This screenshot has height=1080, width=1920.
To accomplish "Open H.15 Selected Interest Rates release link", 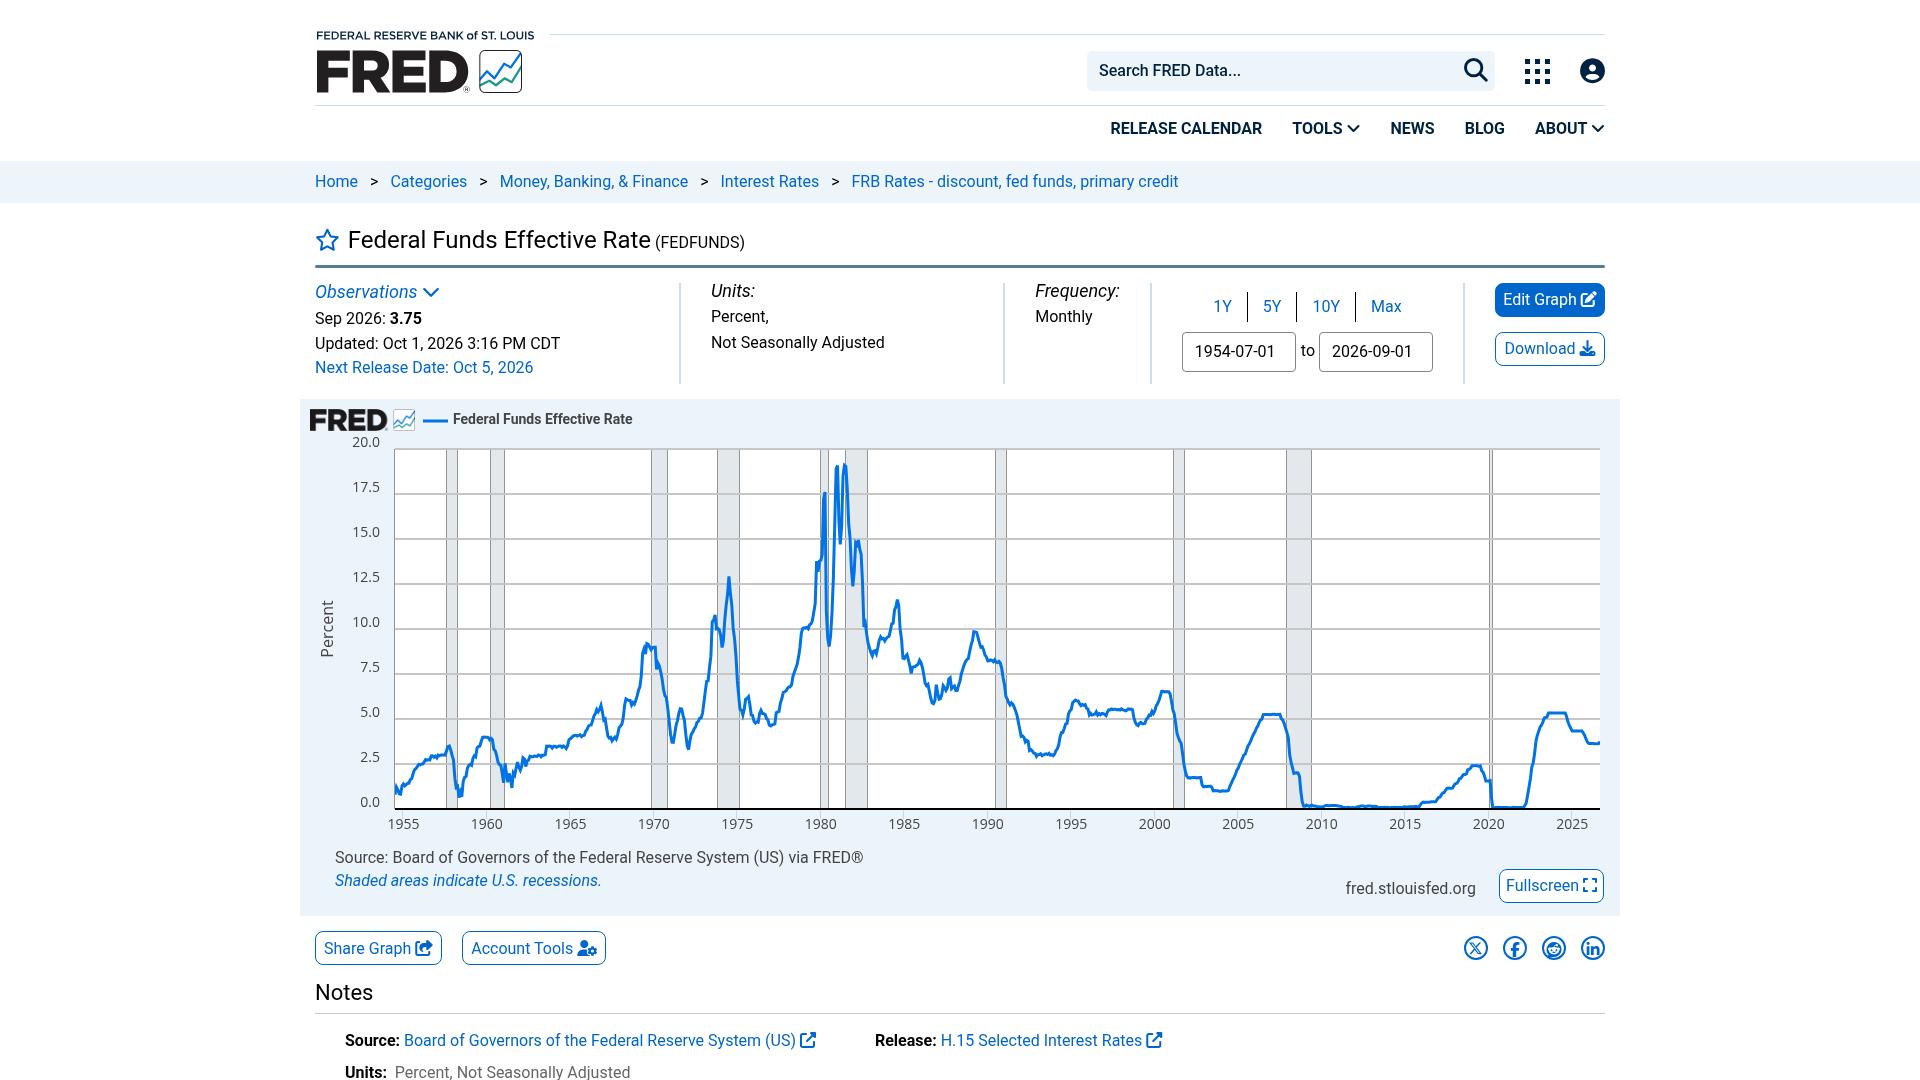I will pyautogui.click(x=1051, y=1041).
